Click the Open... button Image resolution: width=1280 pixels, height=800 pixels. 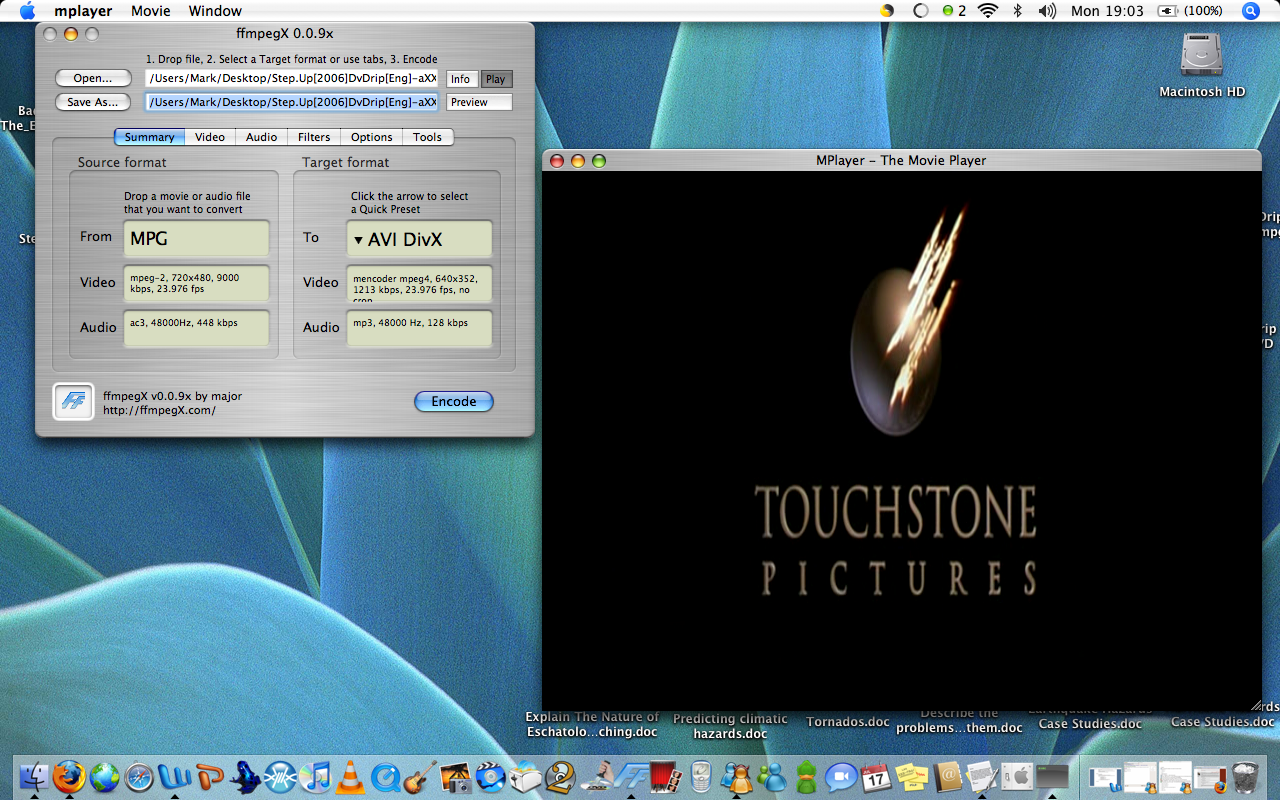tap(93, 78)
